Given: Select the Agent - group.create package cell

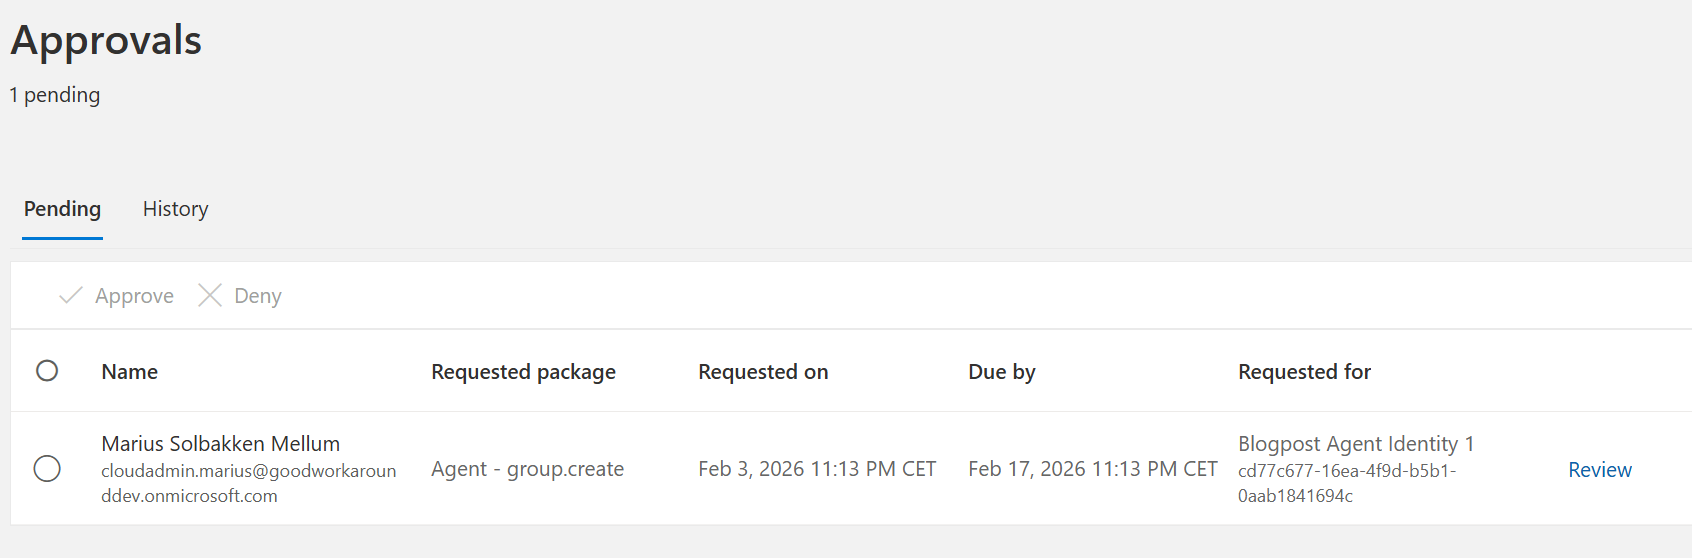Looking at the screenshot, I should (527, 469).
